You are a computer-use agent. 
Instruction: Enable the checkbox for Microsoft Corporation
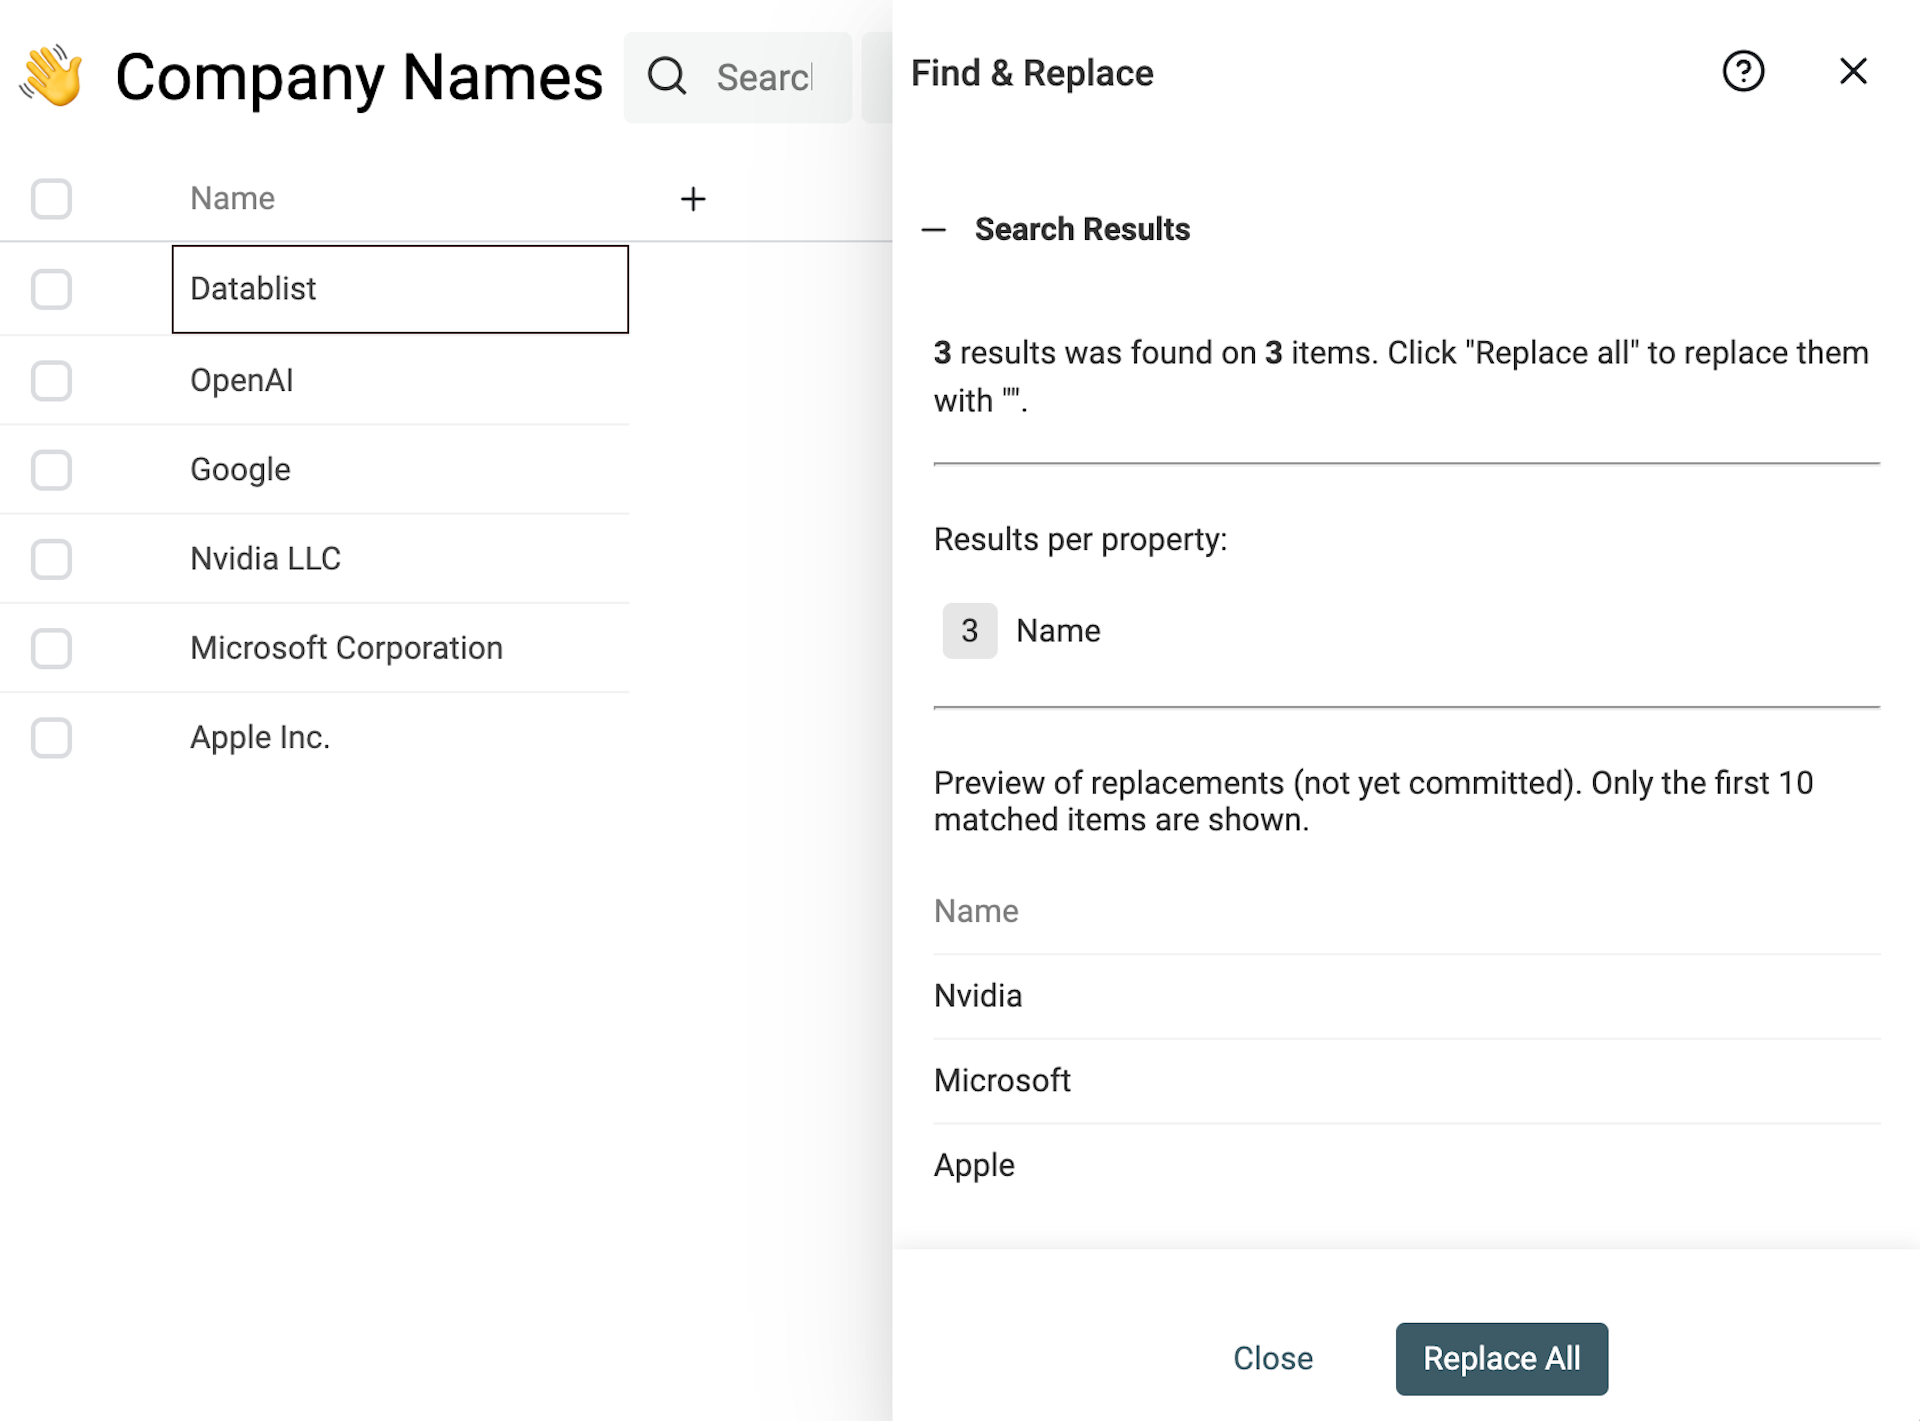[51, 648]
